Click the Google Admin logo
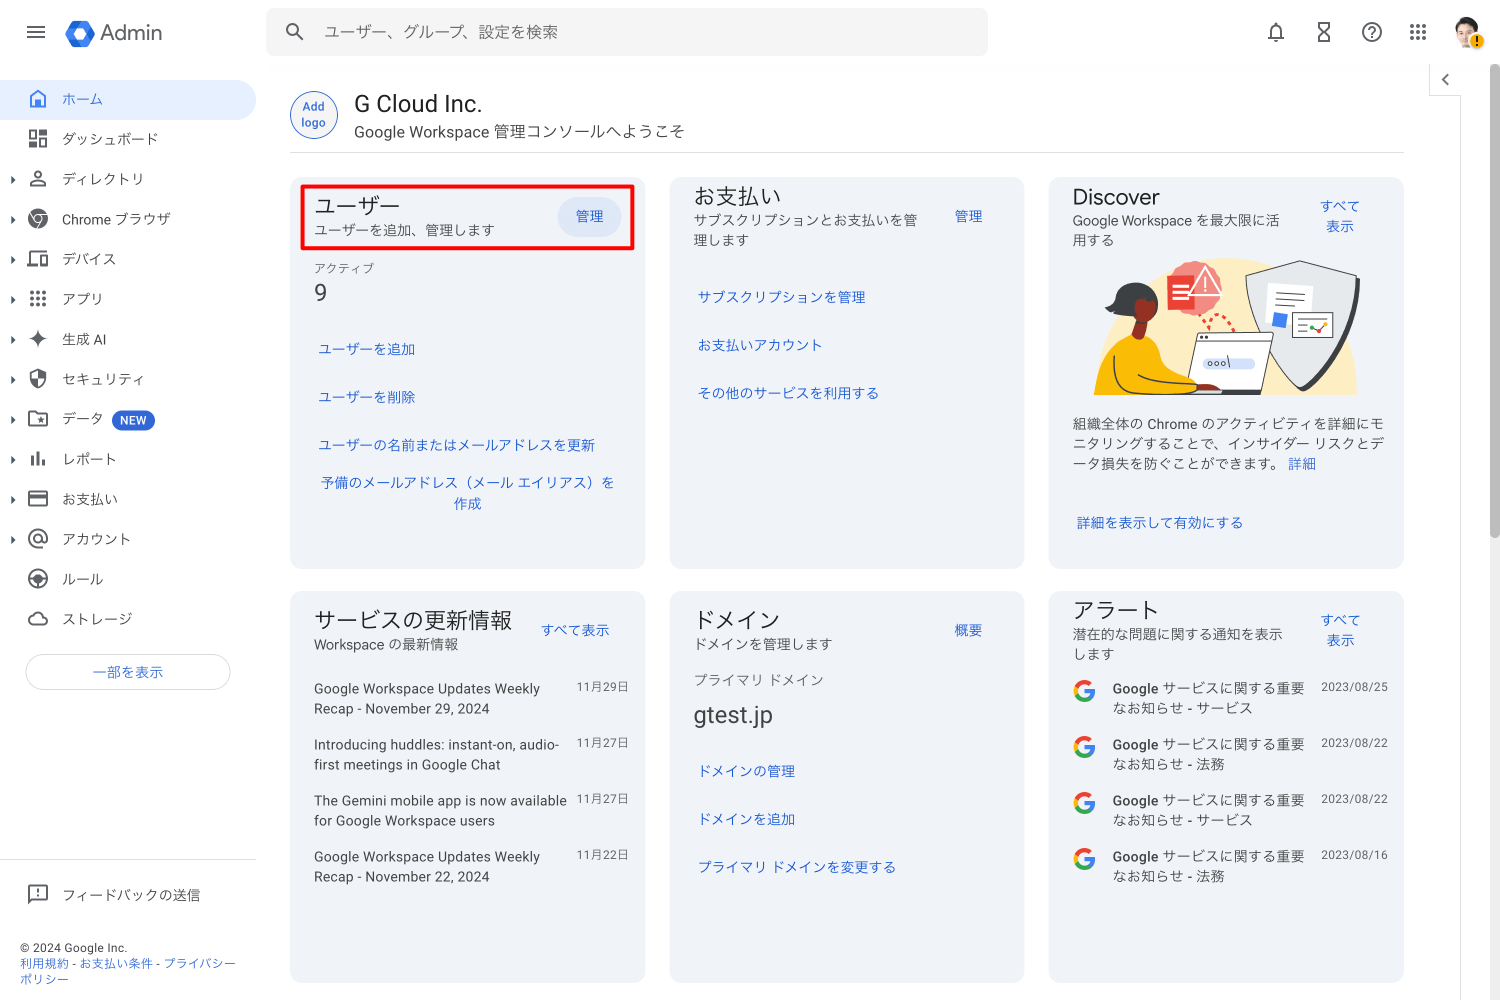The image size is (1500, 1000). [x=113, y=33]
